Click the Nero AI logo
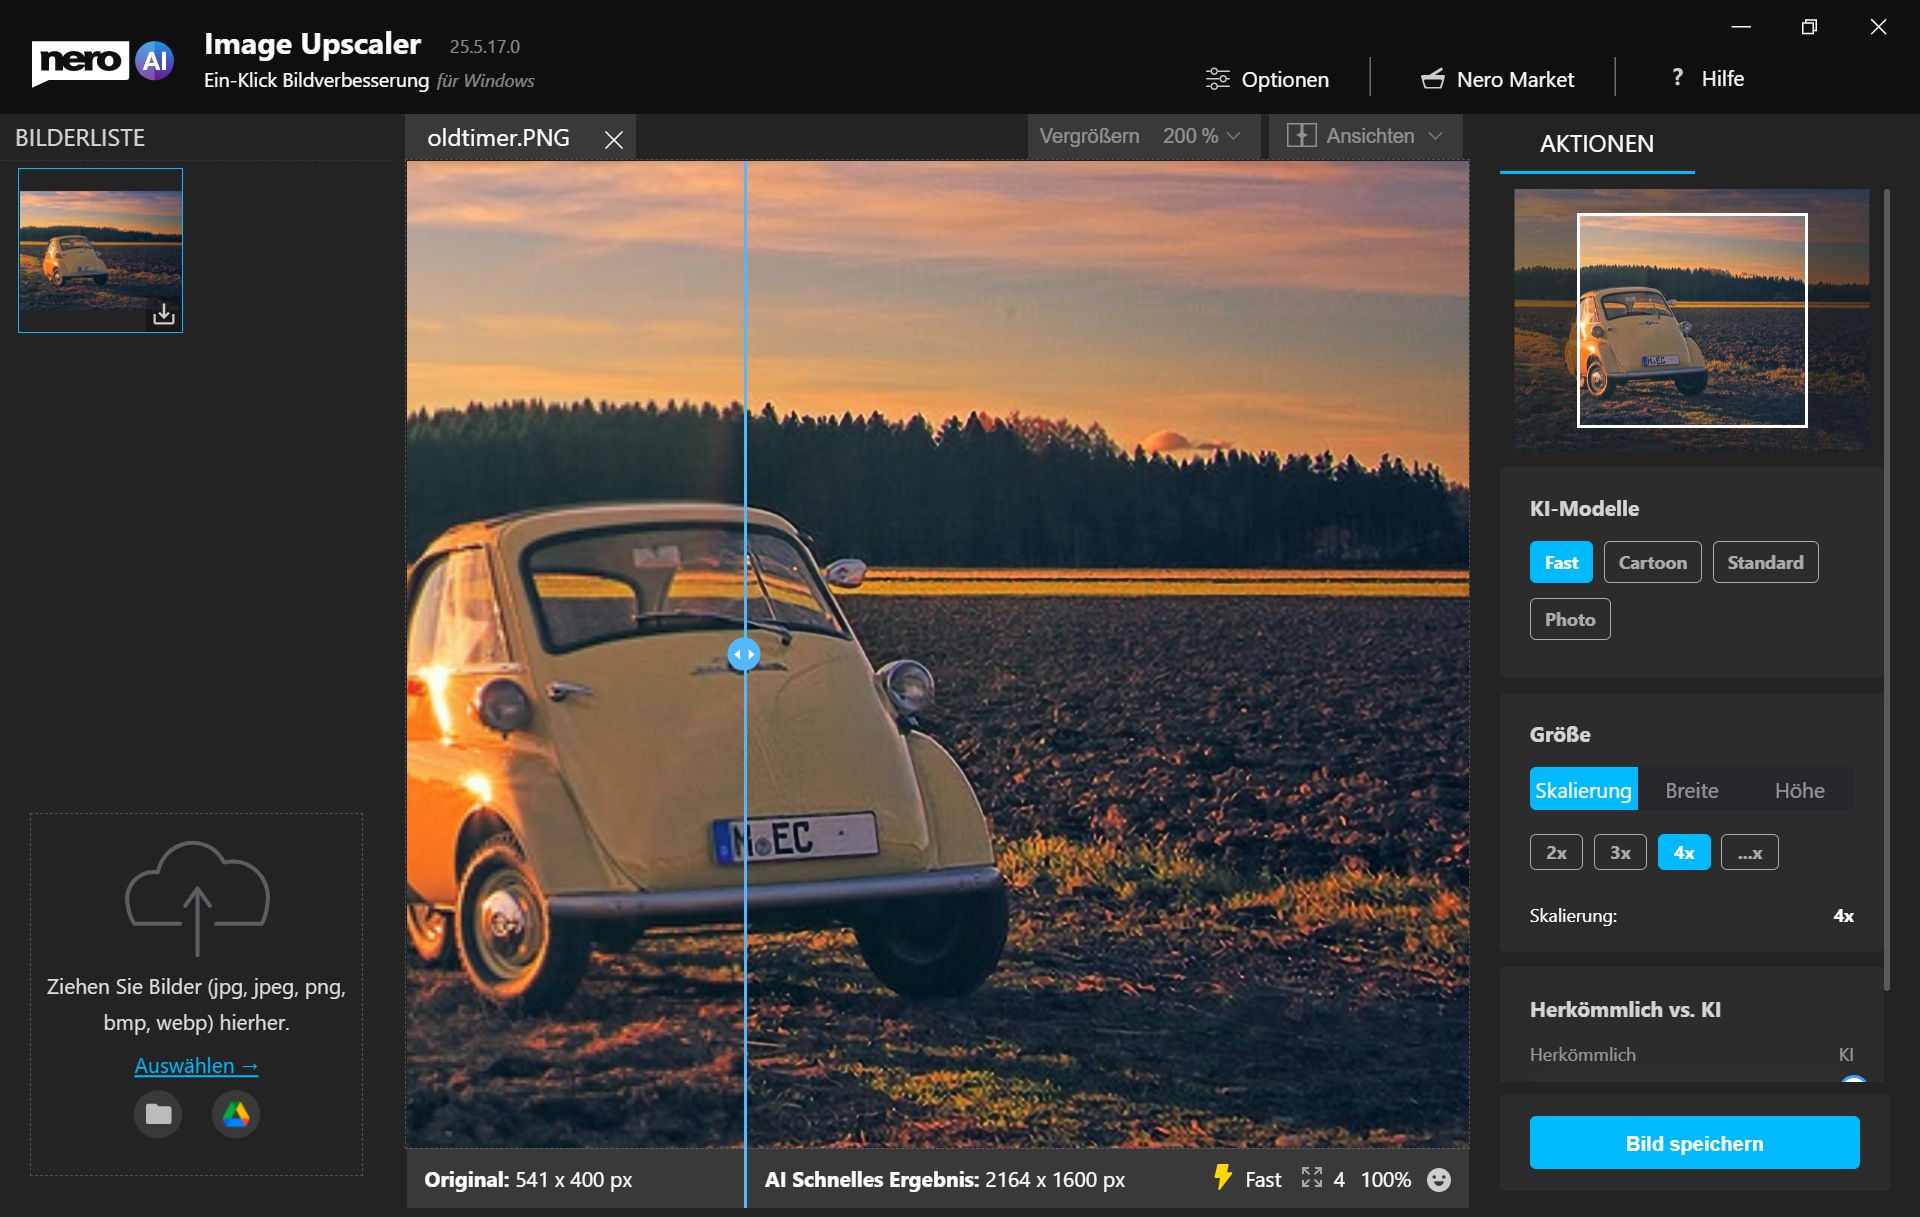The image size is (1920, 1217). pos(103,62)
